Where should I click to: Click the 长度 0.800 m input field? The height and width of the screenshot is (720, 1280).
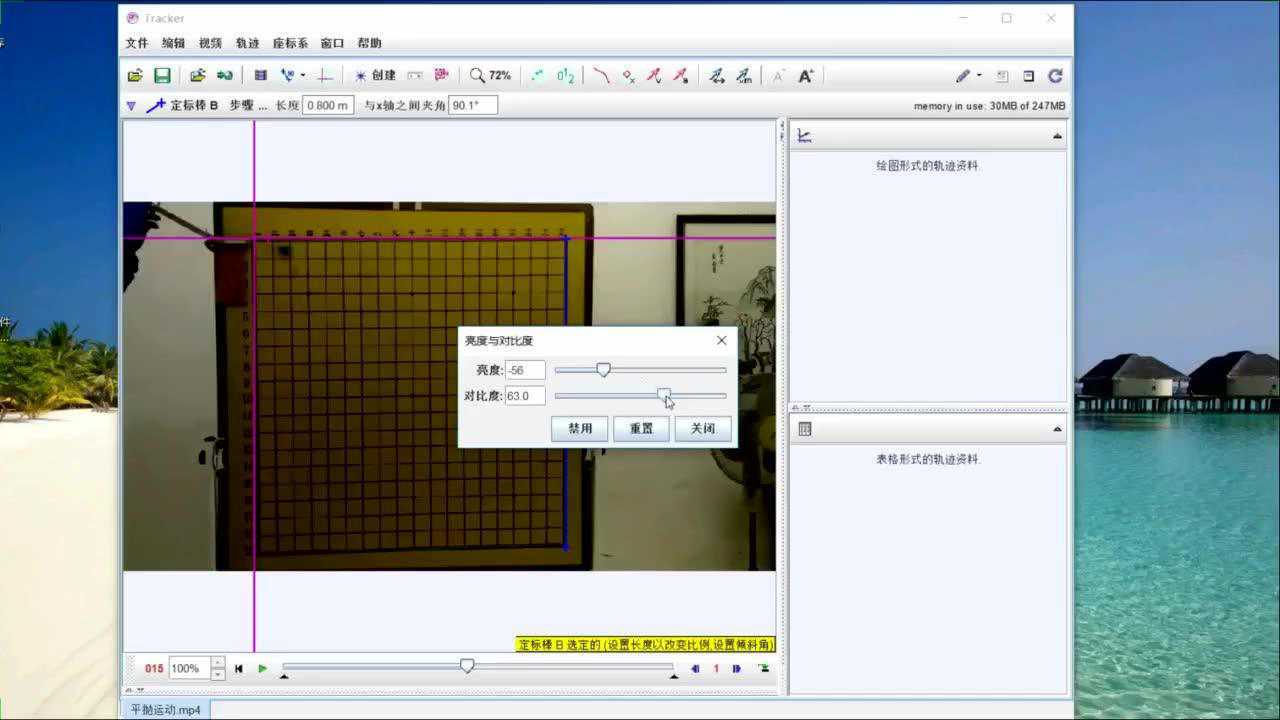pos(328,105)
